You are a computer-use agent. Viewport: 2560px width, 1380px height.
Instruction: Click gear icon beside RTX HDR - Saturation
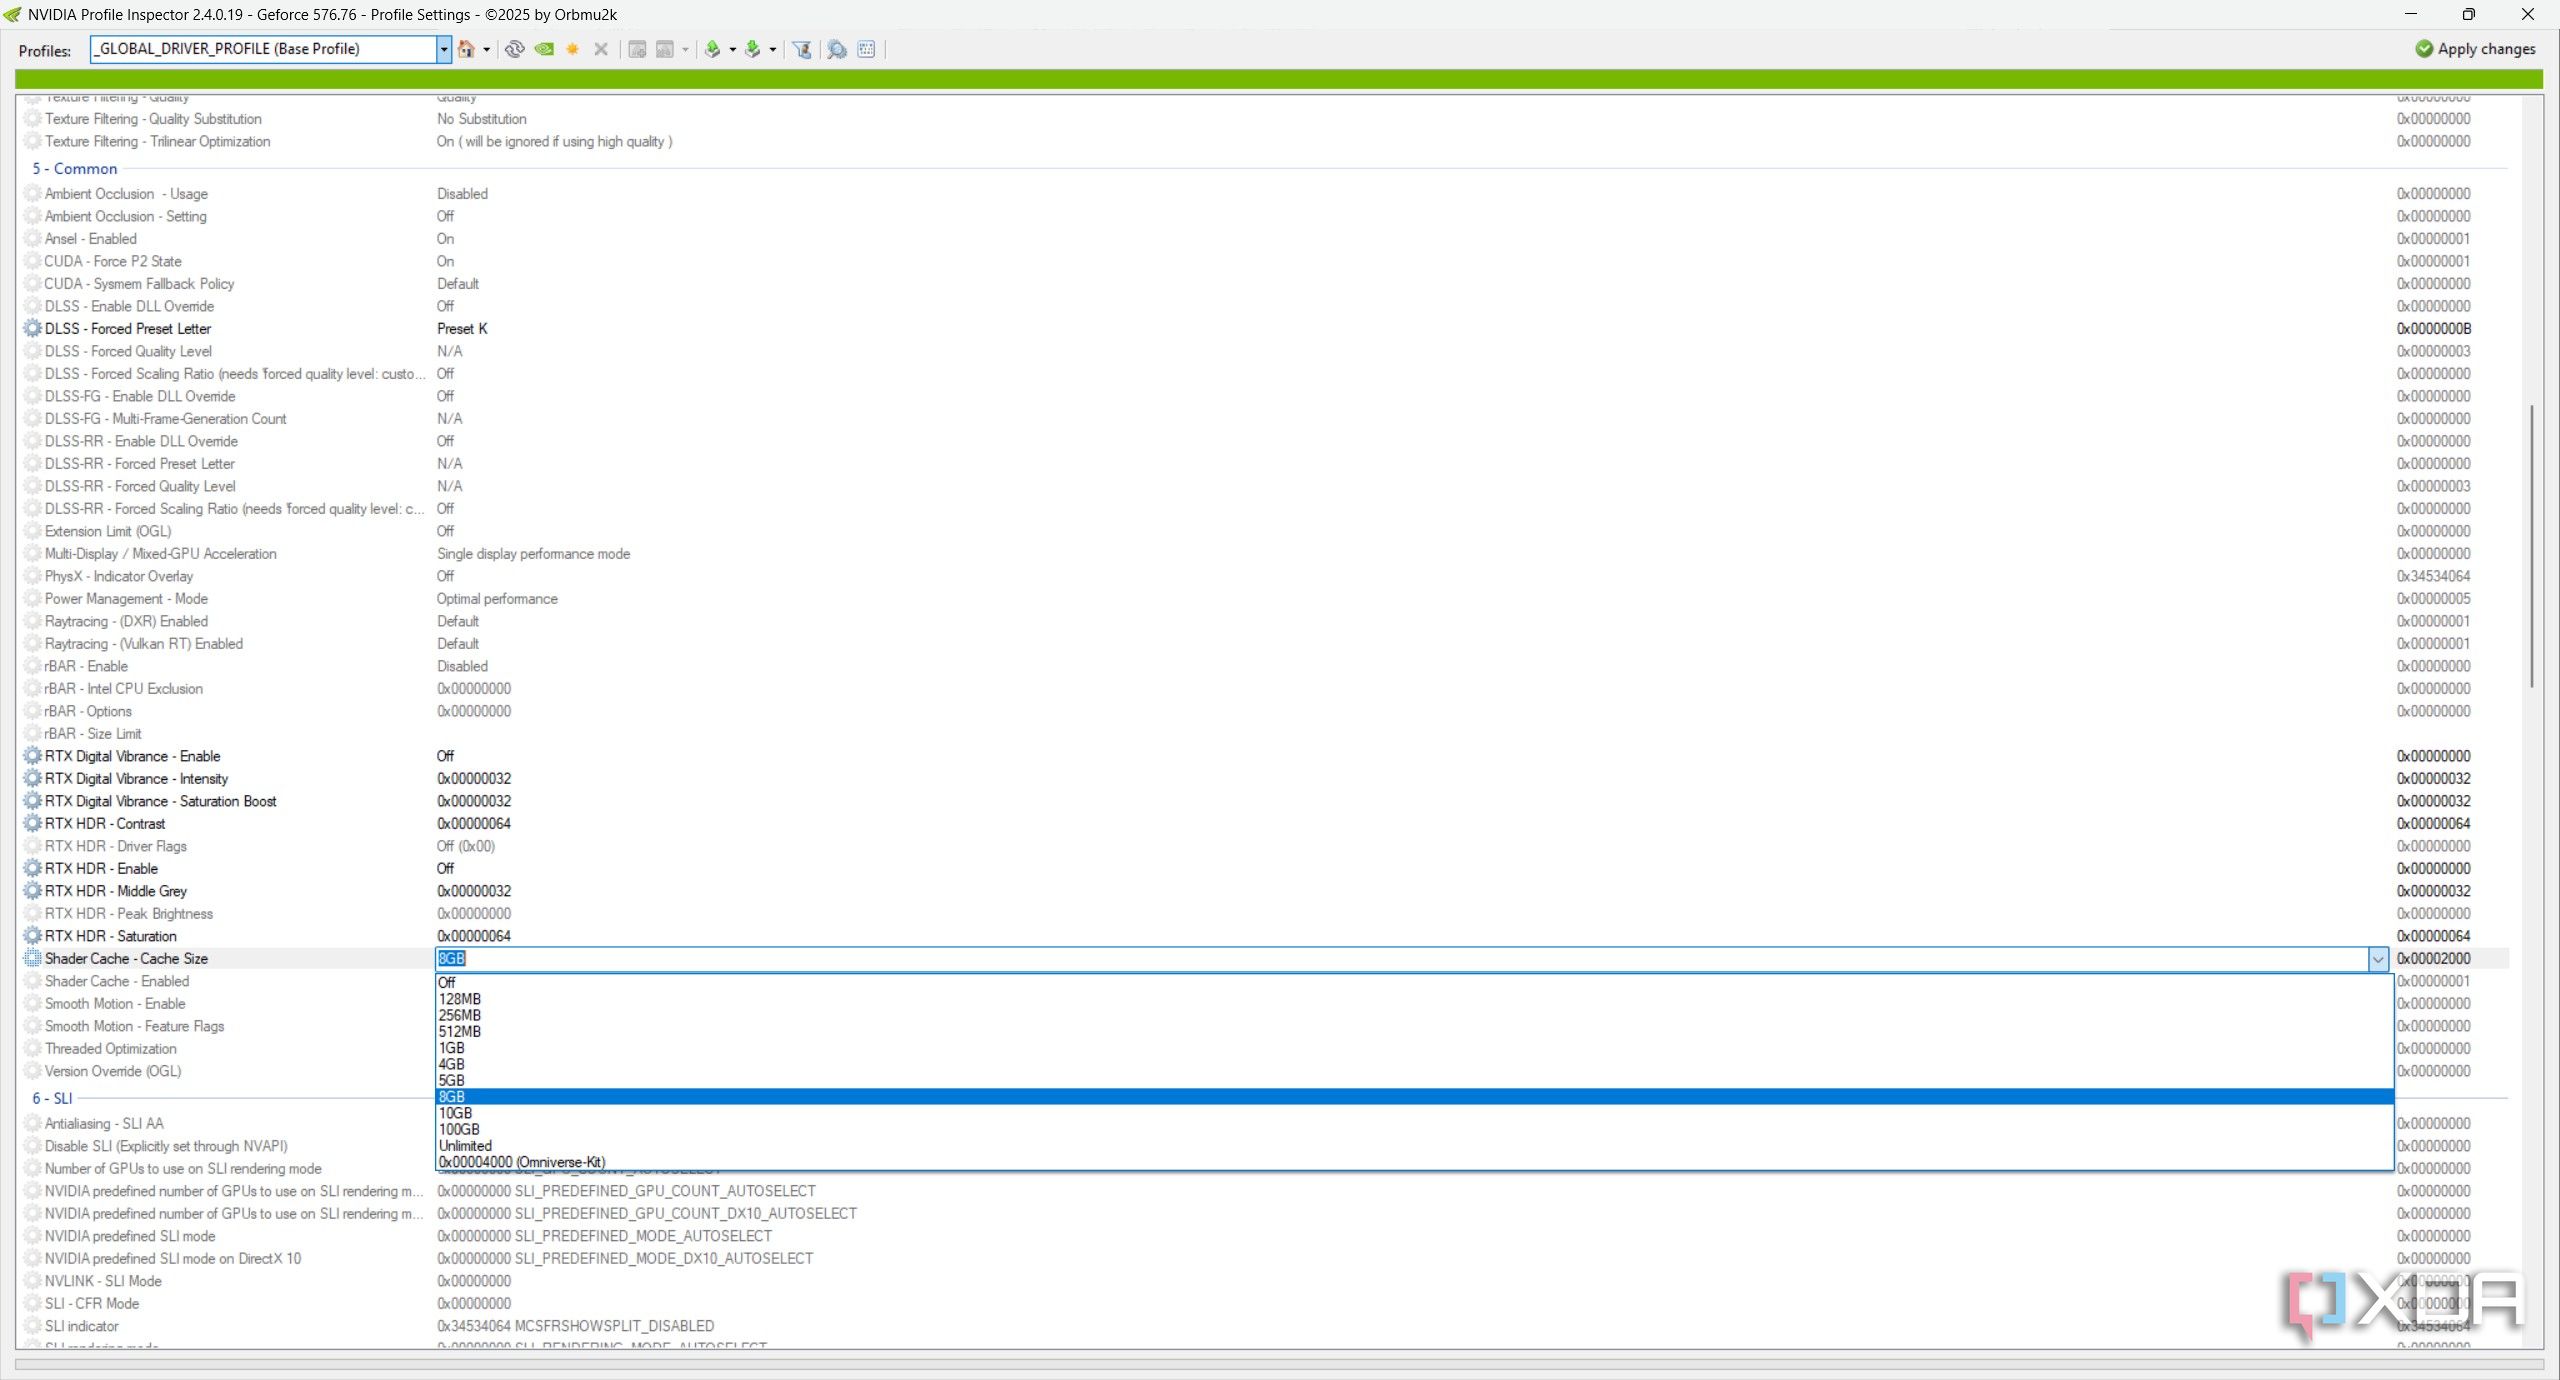coord(33,936)
